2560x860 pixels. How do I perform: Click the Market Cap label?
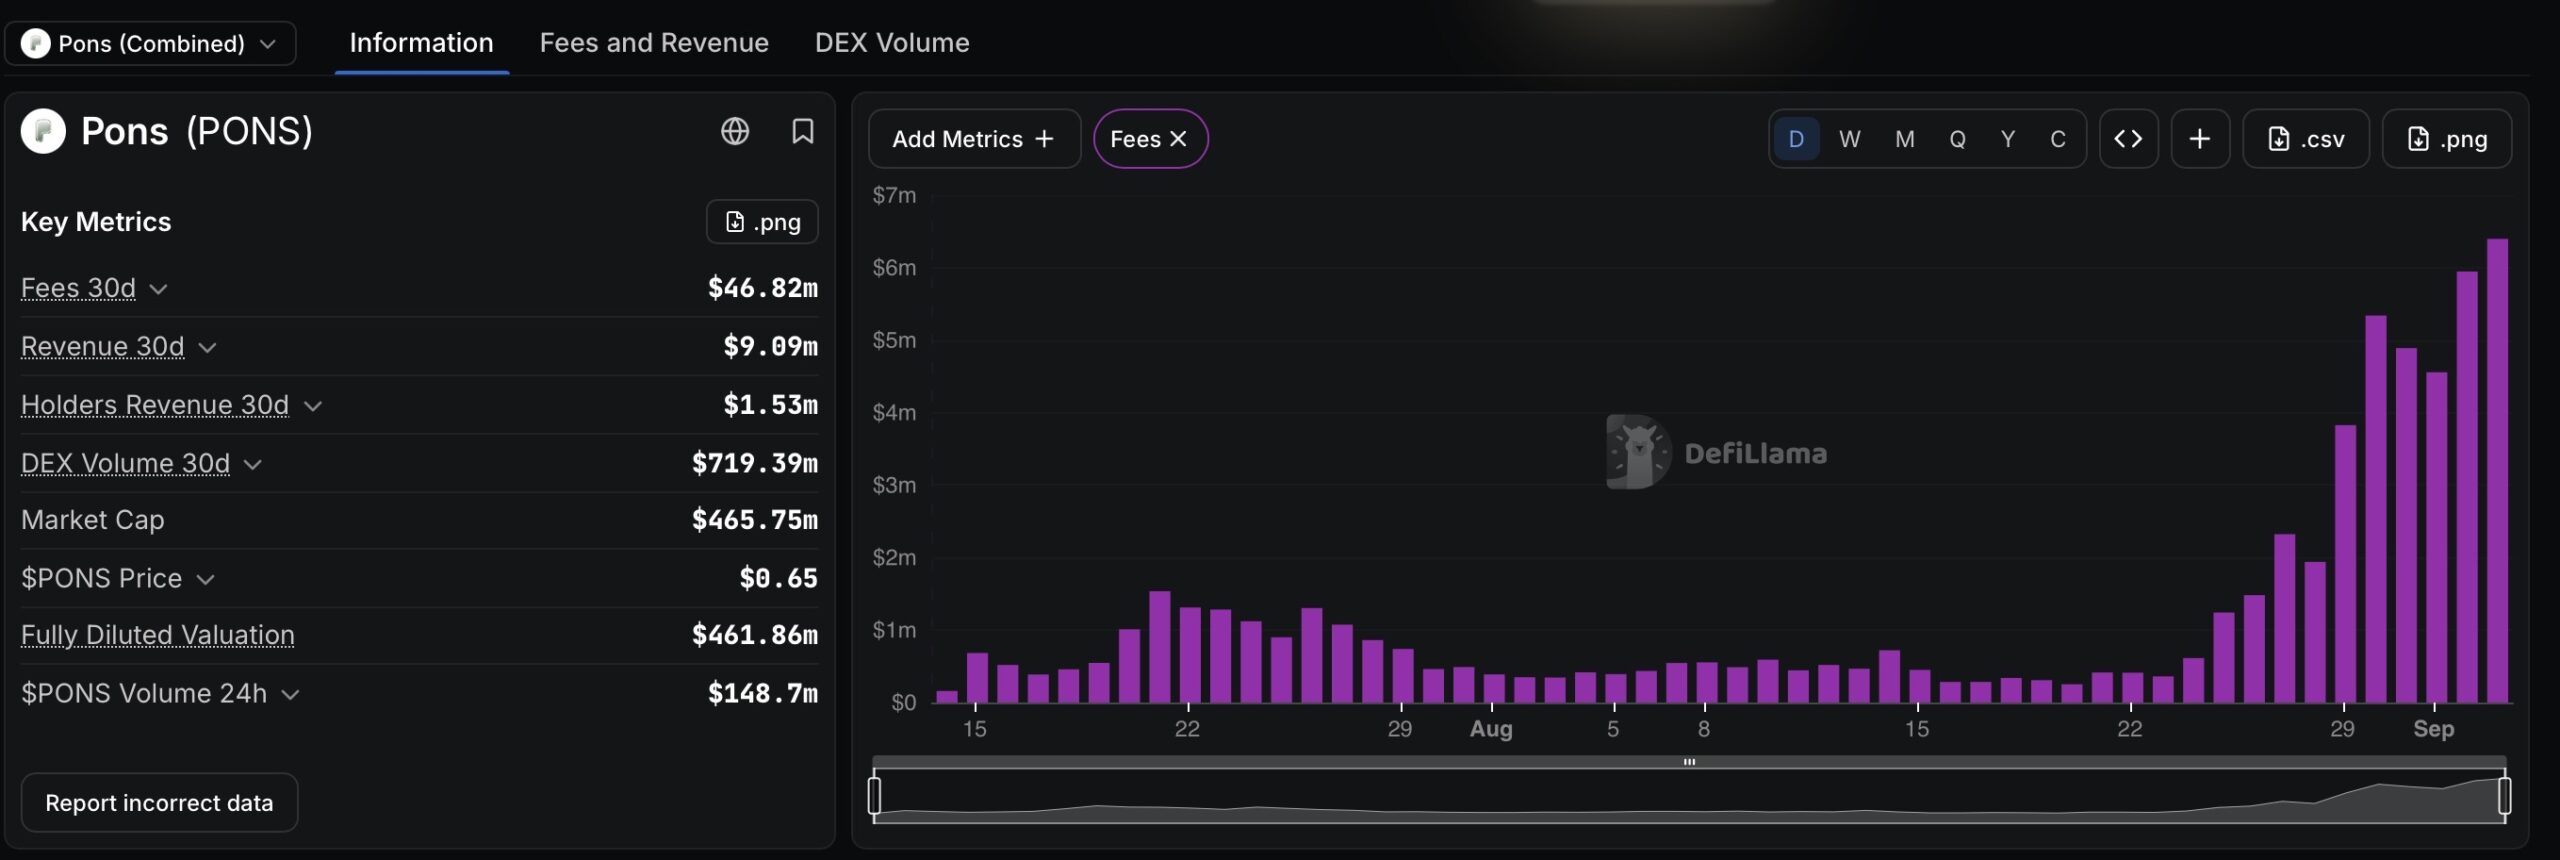coord(93,521)
